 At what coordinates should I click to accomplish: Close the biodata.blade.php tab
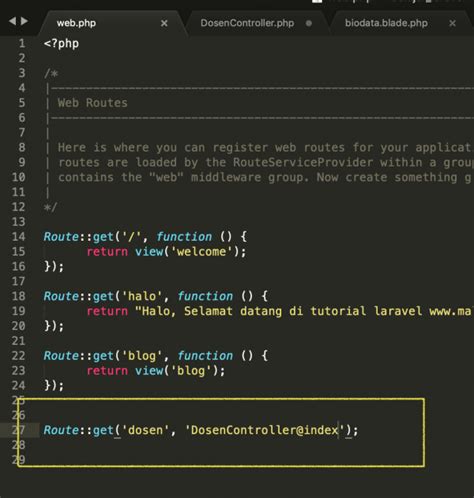click(x=452, y=23)
